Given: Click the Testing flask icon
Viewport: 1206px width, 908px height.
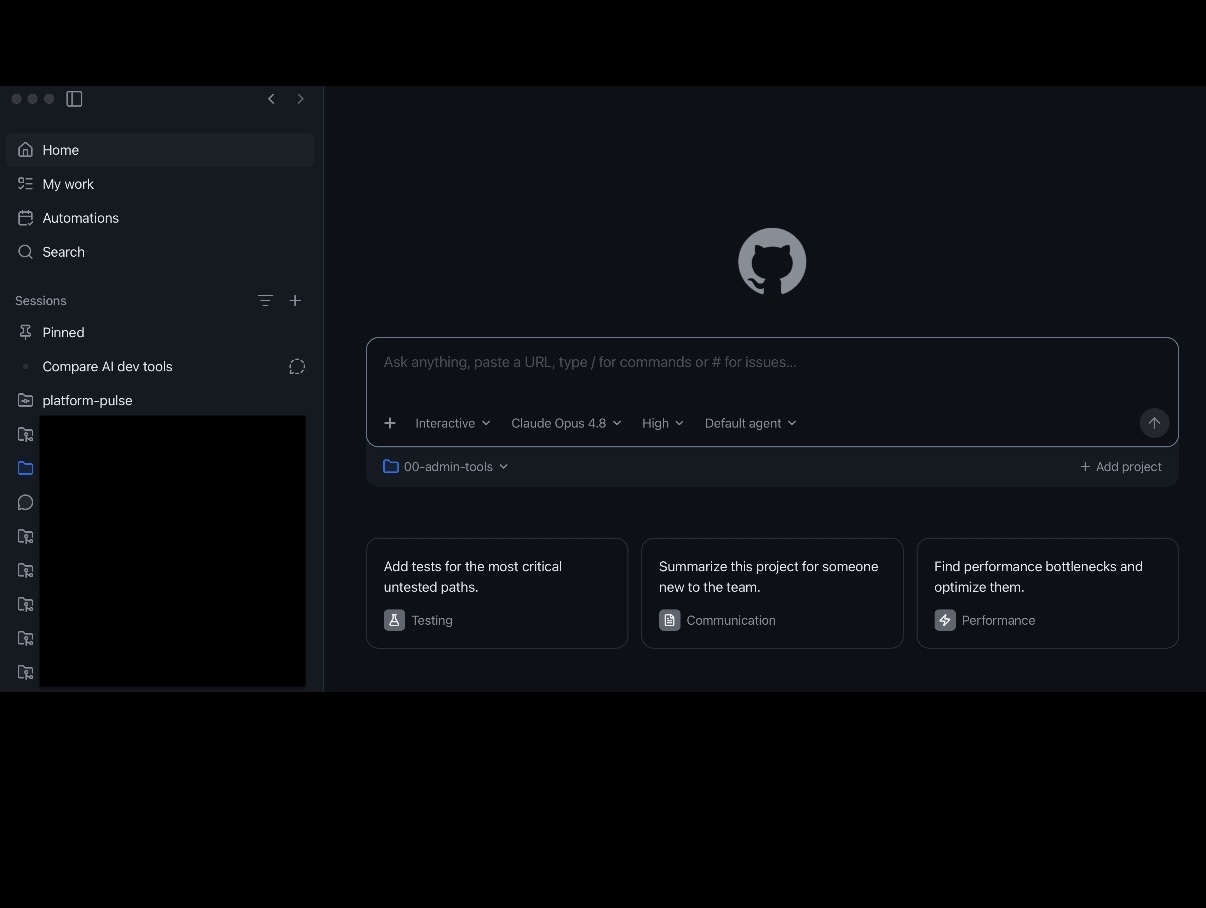Looking at the screenshot, I should (394, 620).
